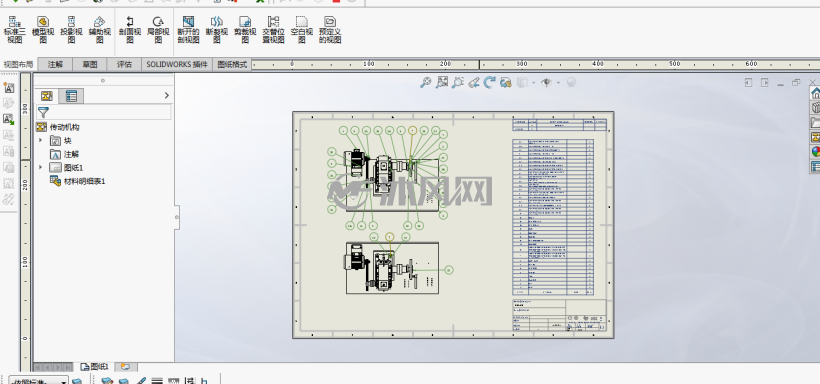Image resolution: width=820 pixels, height=384 pixels.
Task: Expand the 块 folder node
Action: (x=41, y=140)
